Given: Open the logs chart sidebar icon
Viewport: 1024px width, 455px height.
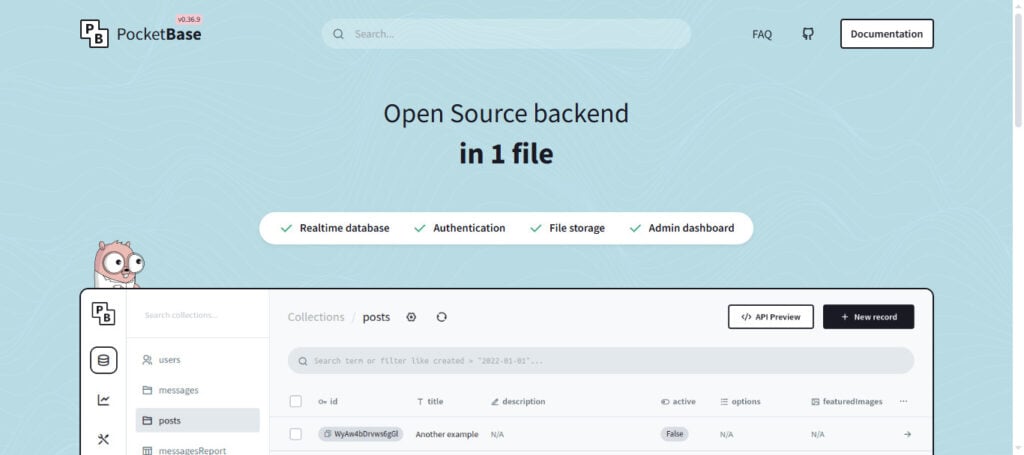Looking at the screenshot, I should (103, 400).
